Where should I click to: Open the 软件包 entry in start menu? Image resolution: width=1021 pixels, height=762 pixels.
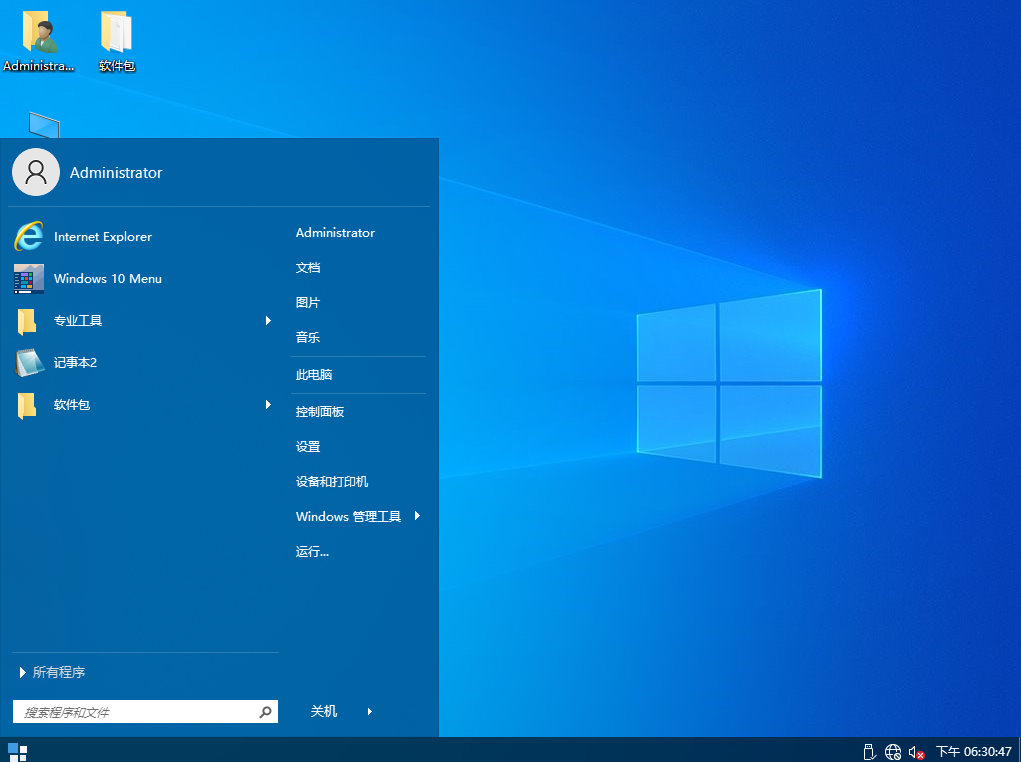(x=143, y=404)
